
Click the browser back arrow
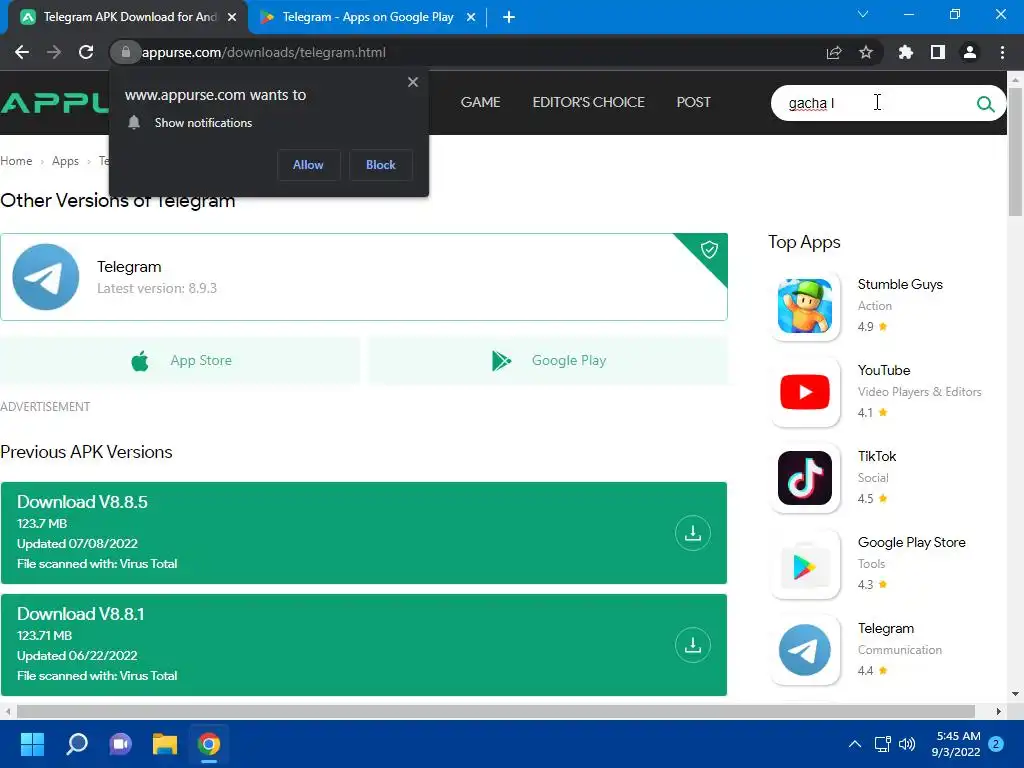tap(22, 52)
